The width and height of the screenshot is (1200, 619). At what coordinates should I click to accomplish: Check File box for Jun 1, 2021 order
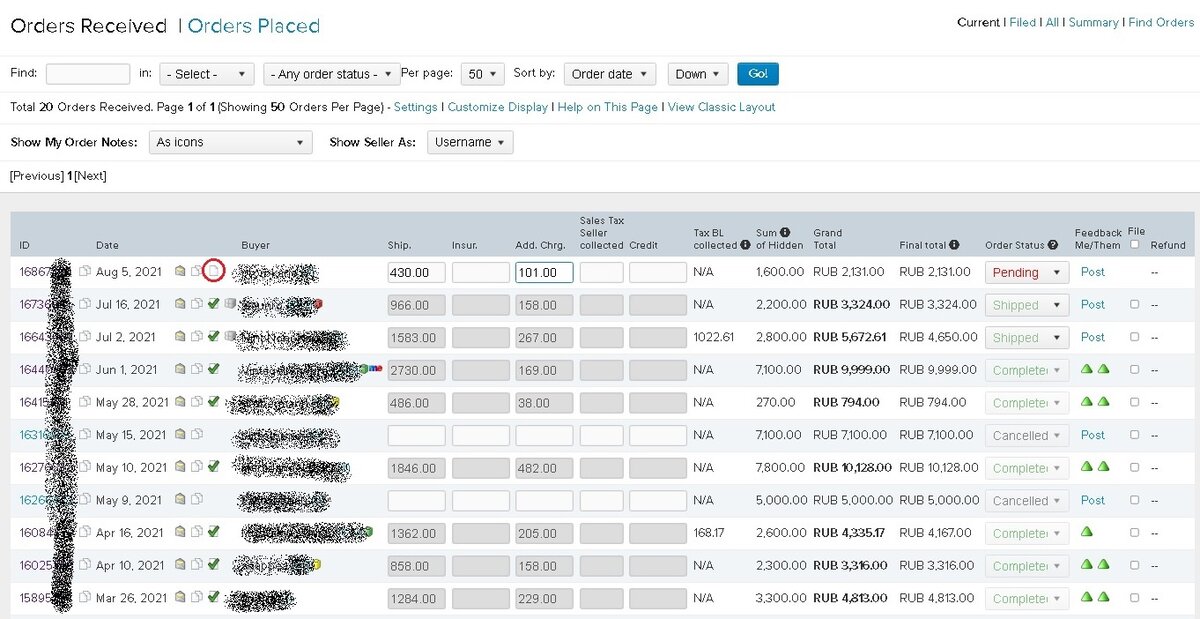click(1134, 370)
